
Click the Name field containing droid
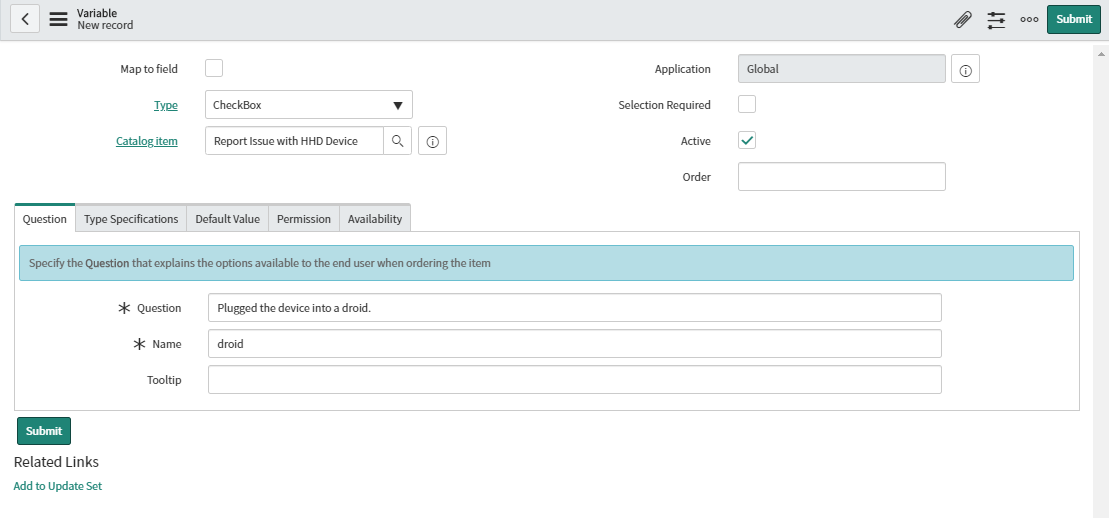(574, 344)
